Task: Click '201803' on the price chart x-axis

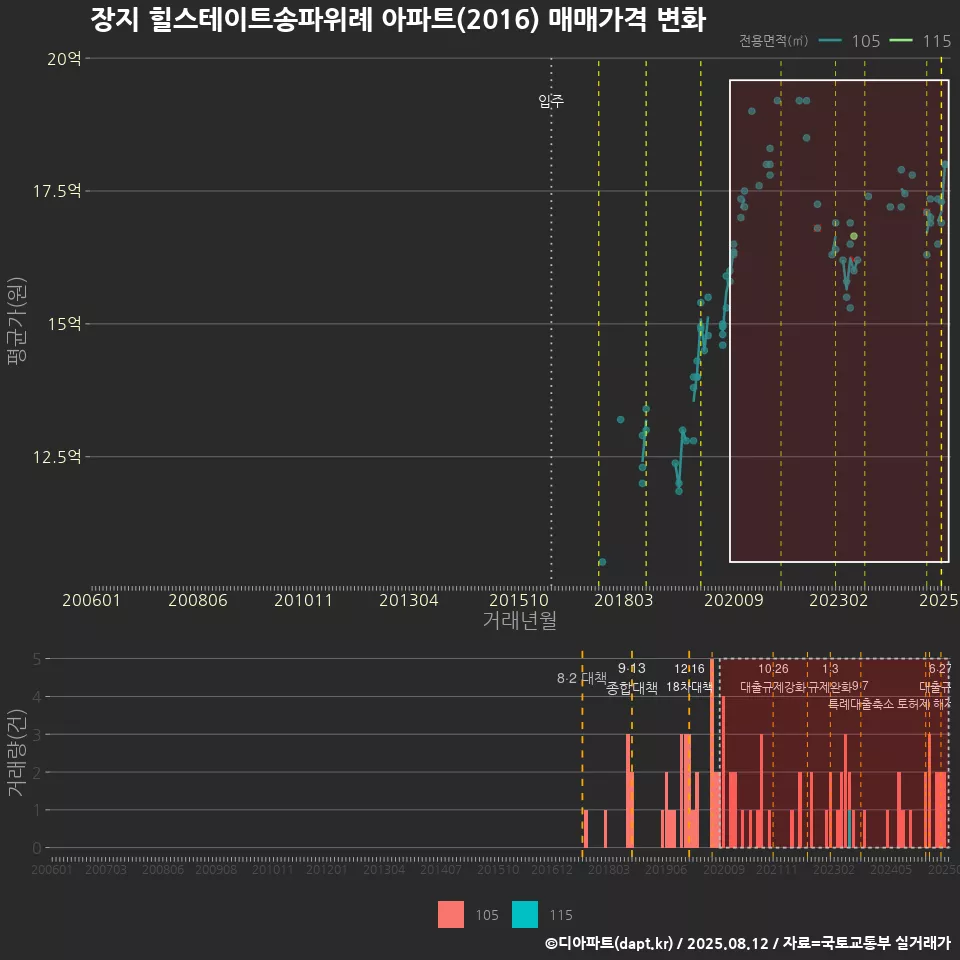Action: tap(624, 600)
